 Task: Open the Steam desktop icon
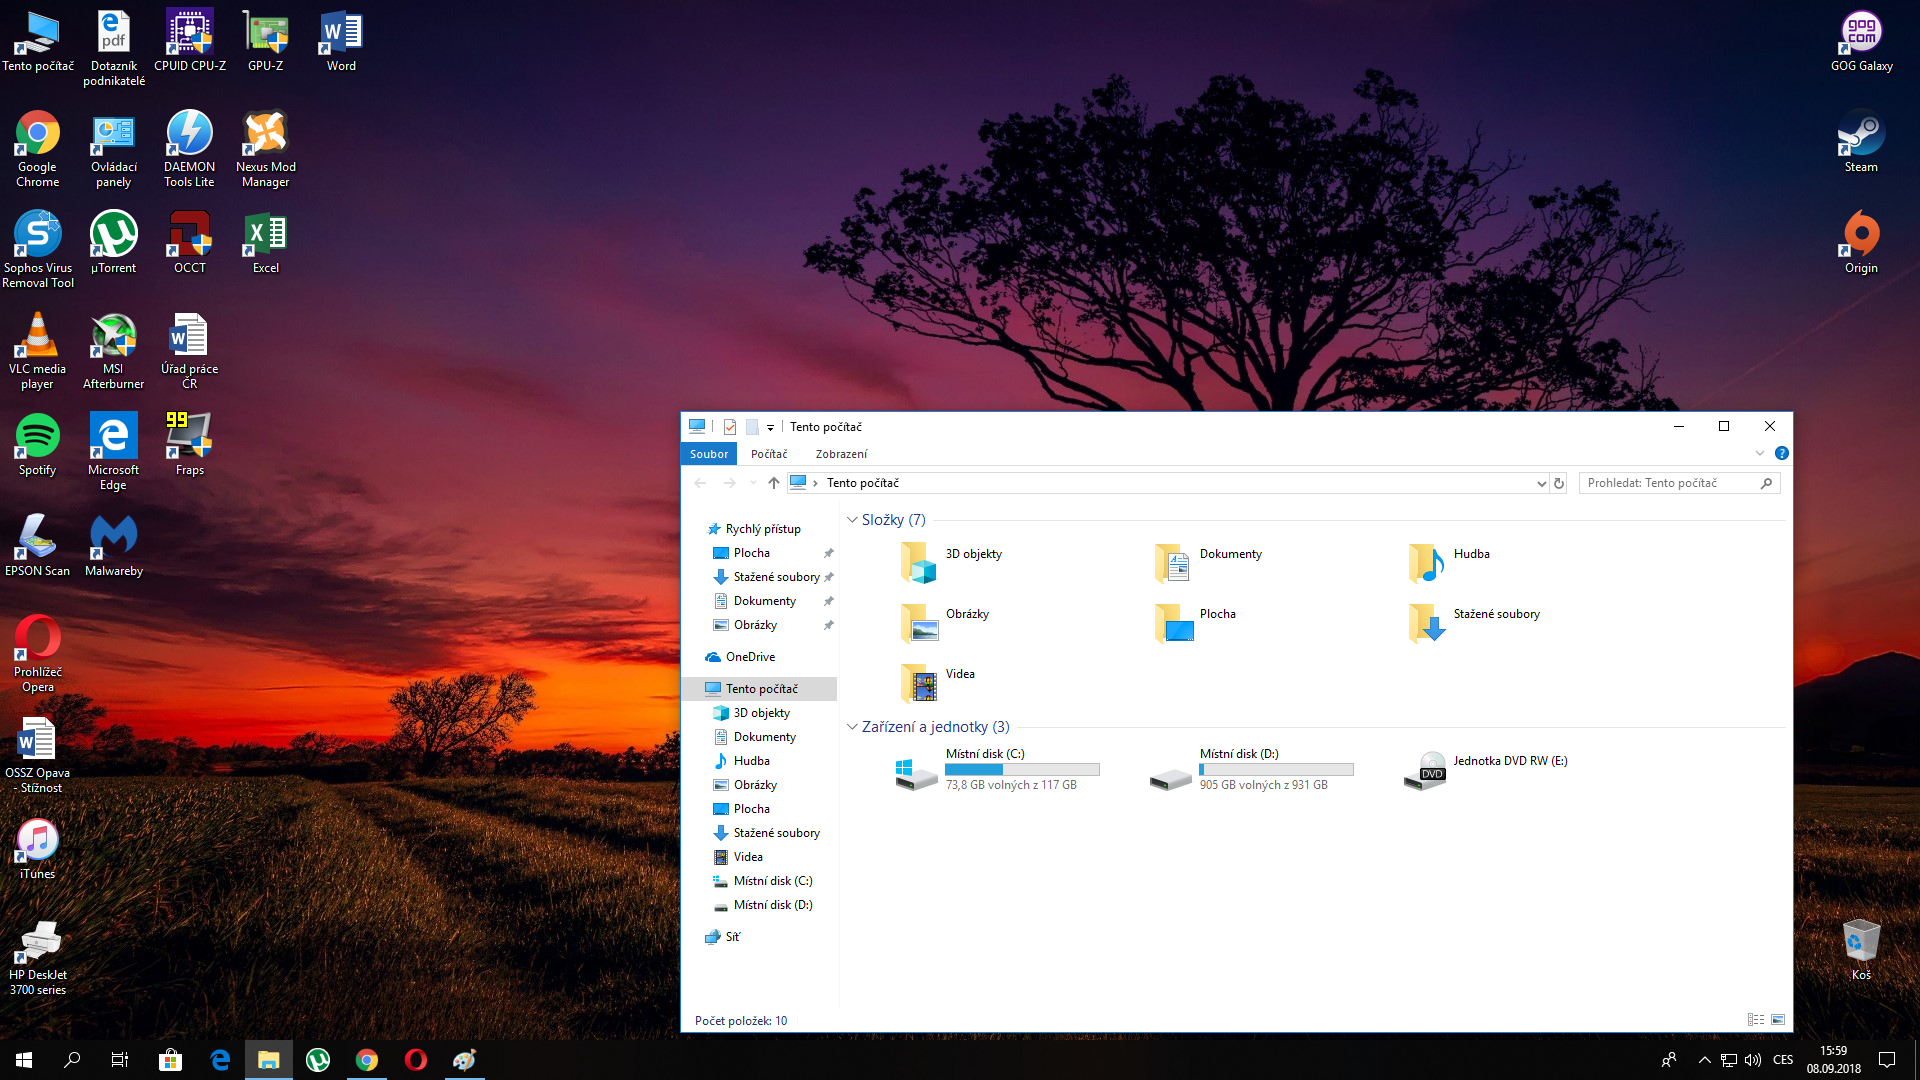click(1860, 141)
